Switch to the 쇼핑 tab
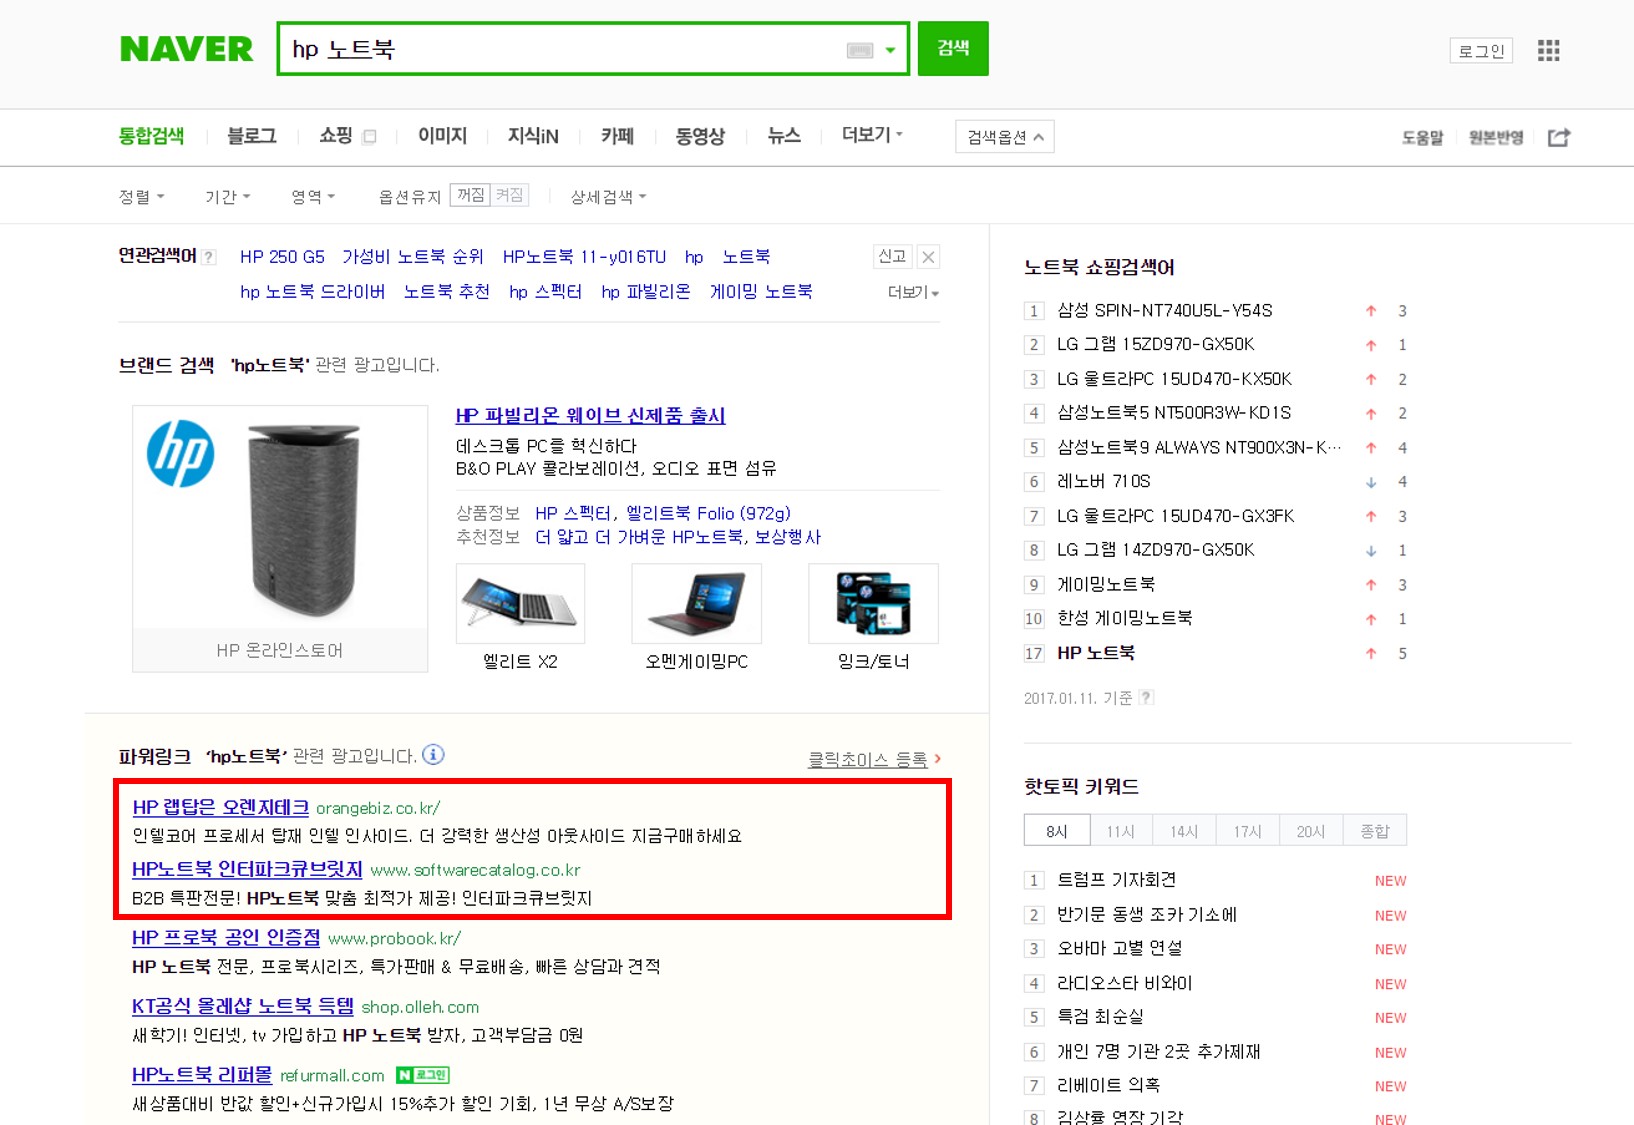This screenshot has height=1125, width=1634. [335, 136]
